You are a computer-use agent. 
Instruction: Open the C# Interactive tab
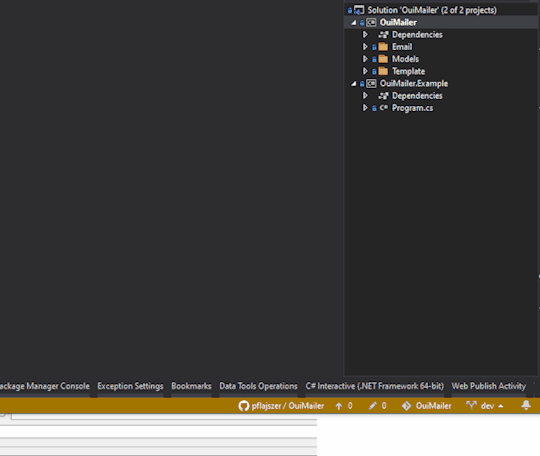pos(375,386)
